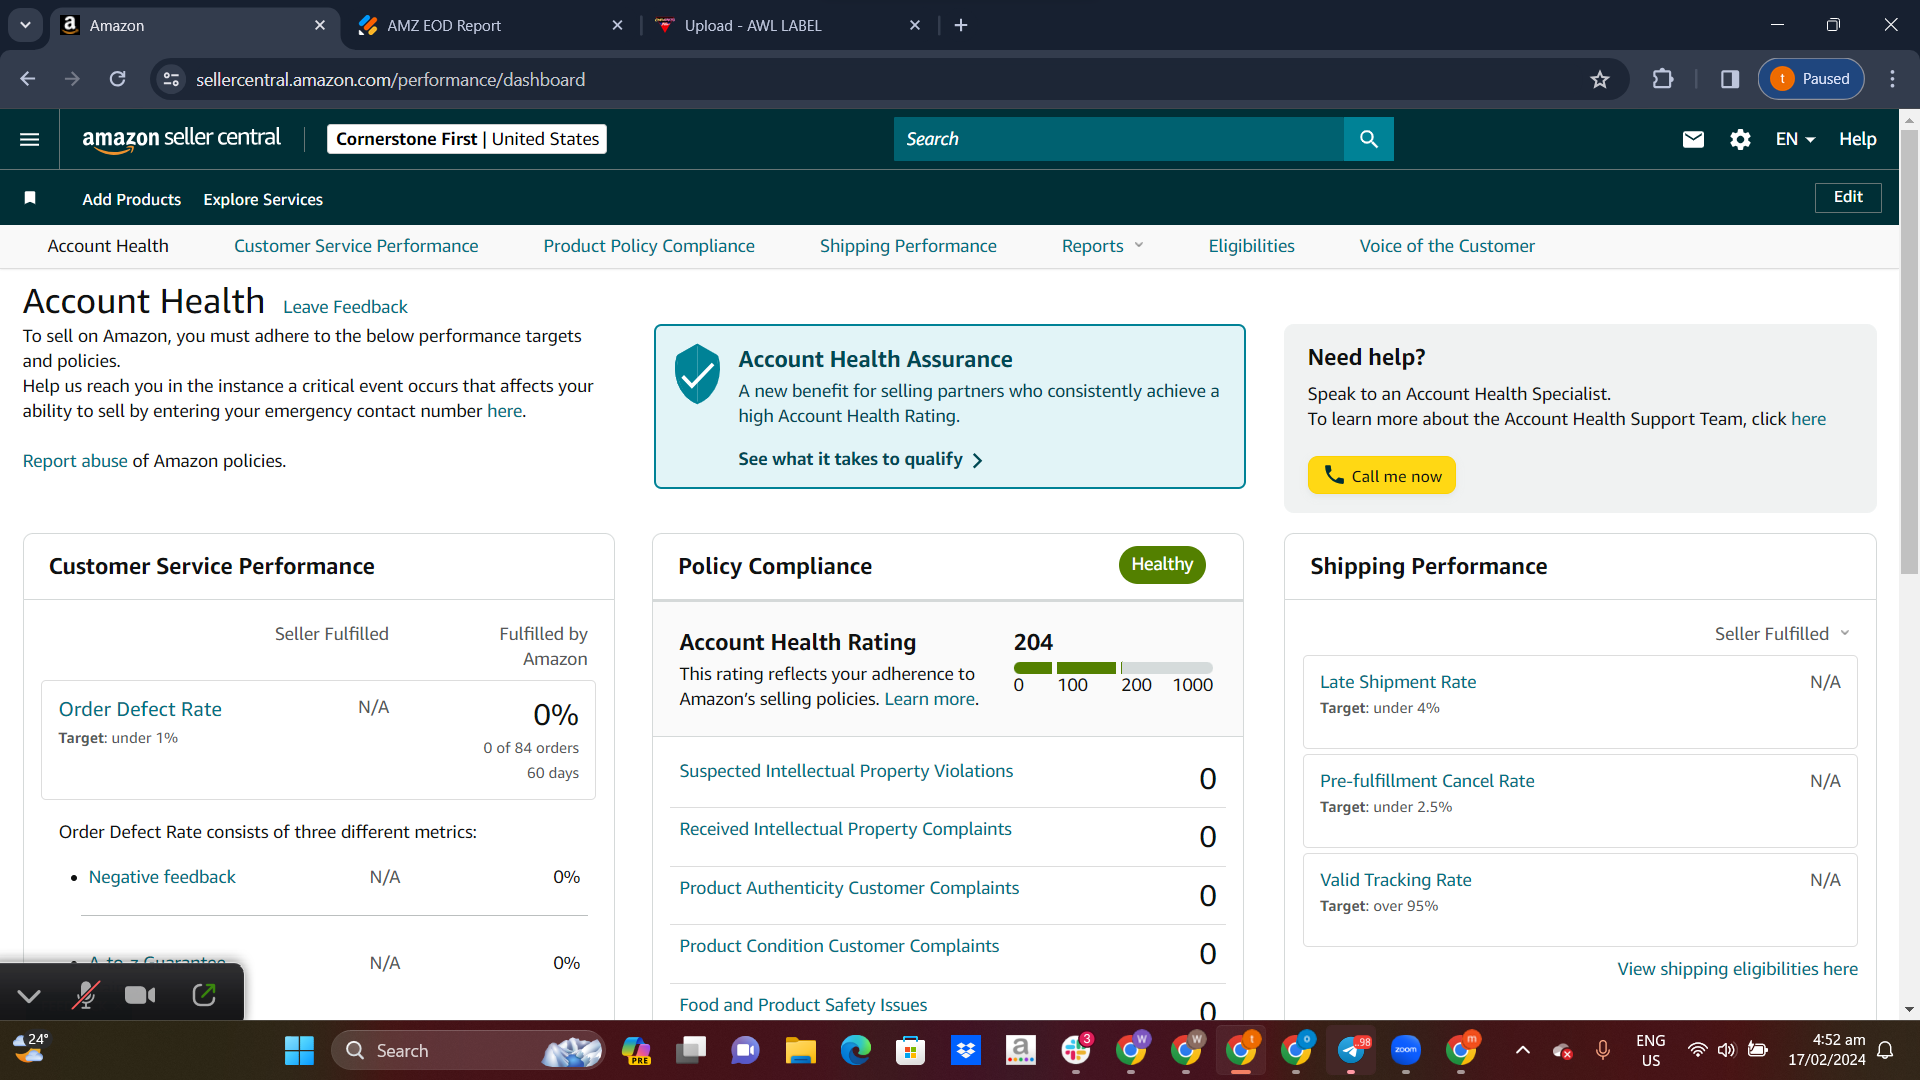
Task: Open Suspected Intellectual Property Violations link
Action: pyautogui.click(x=846, y=771)
